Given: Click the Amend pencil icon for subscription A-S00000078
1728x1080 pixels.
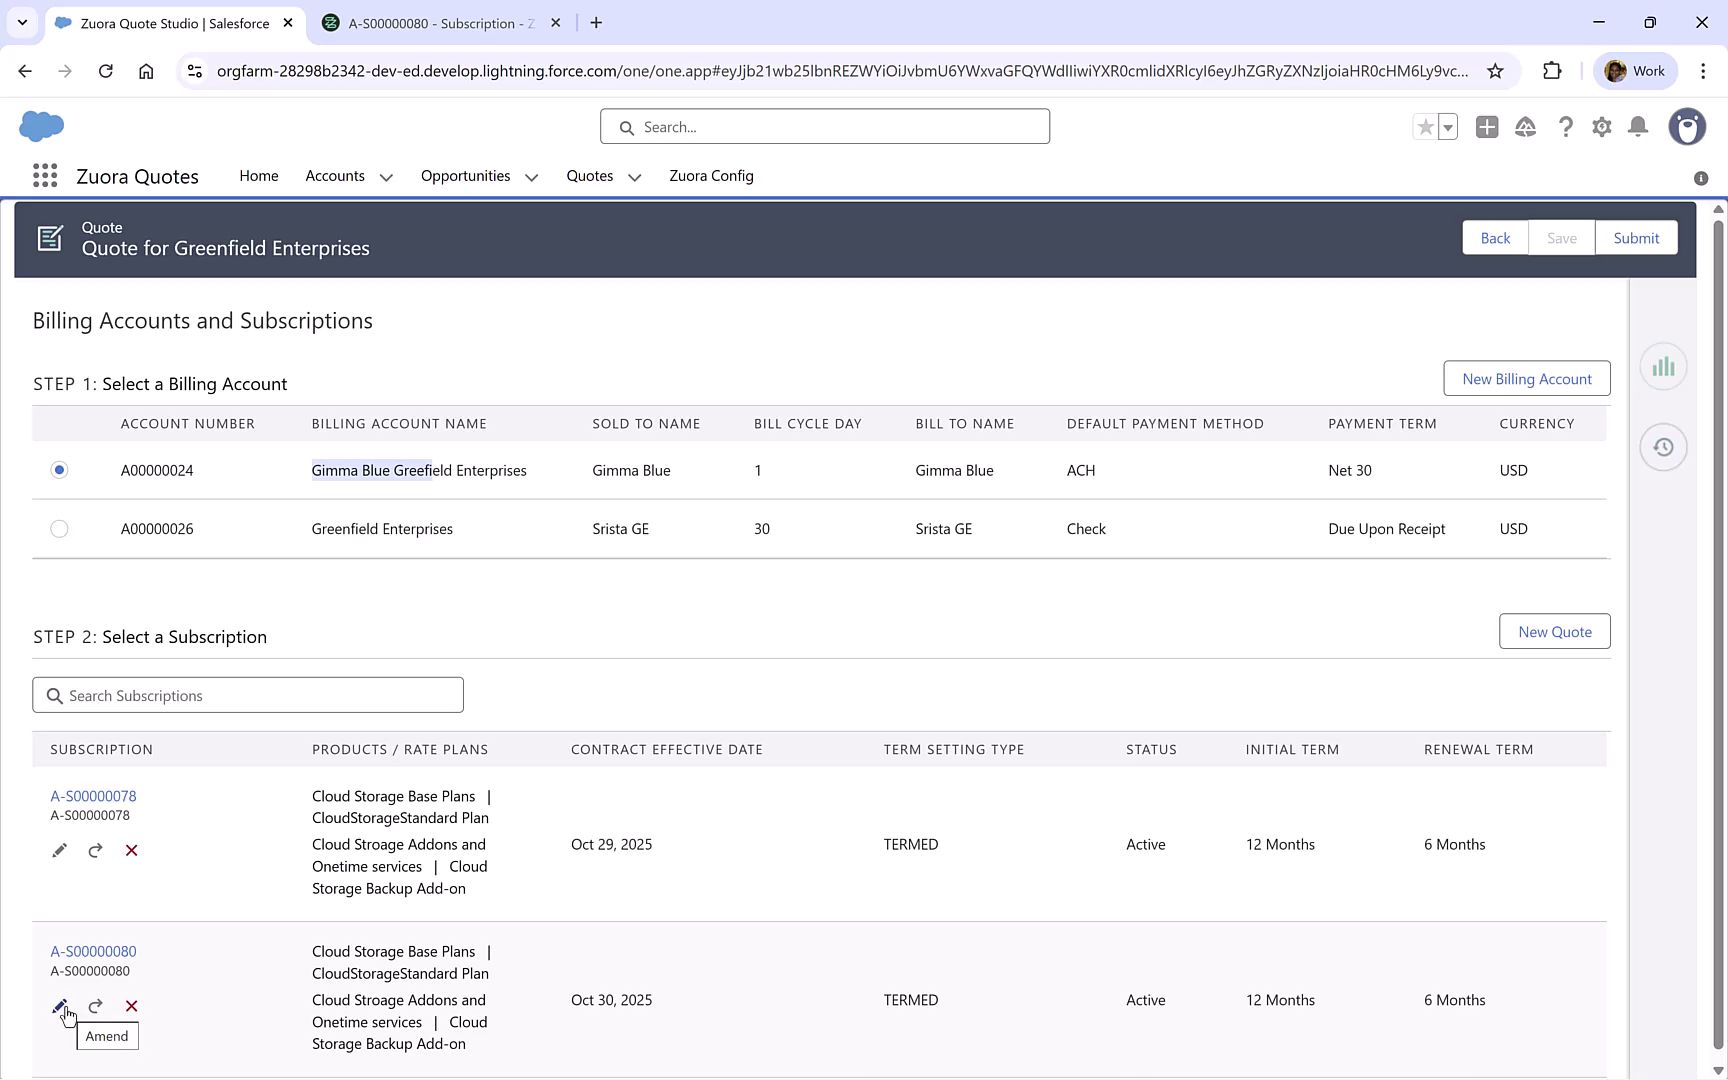Looking at the screenshot, I should [60, 850].
